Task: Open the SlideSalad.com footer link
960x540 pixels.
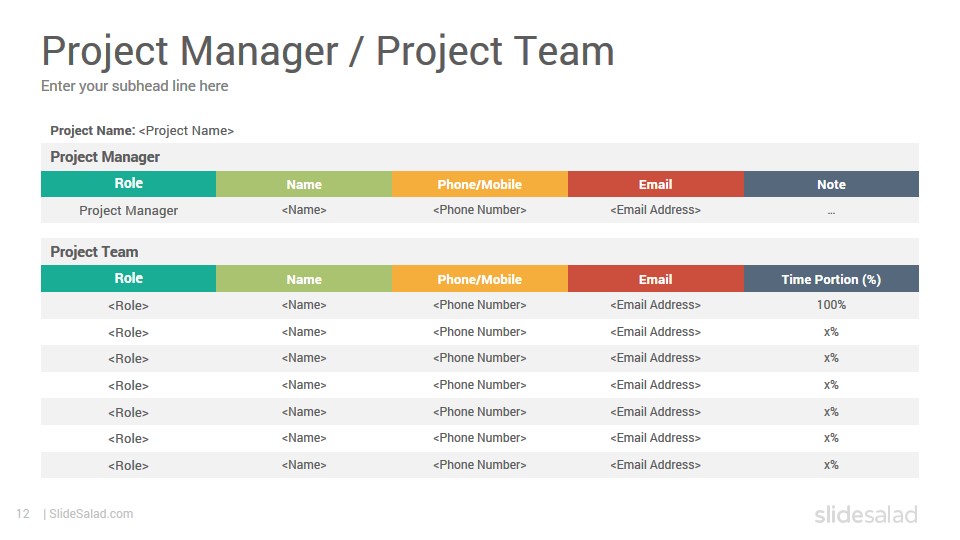Action: pyautogui.click(x=91, y=514)
